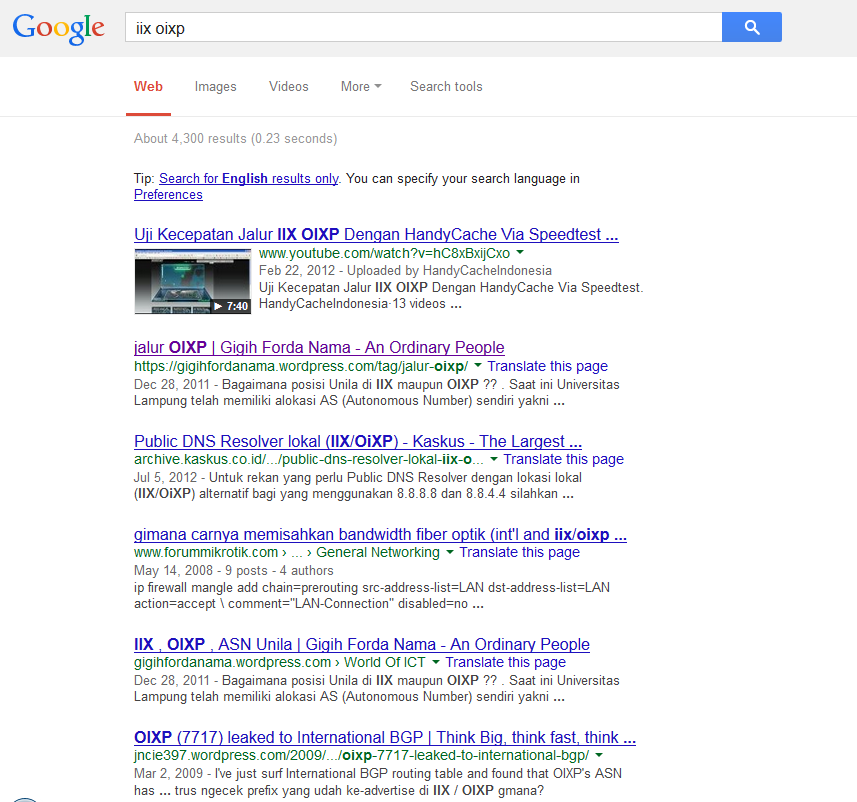Open 'OIXP (7717) leaked to International BGP' result
The image size is (857, 802).
(385, 737)
